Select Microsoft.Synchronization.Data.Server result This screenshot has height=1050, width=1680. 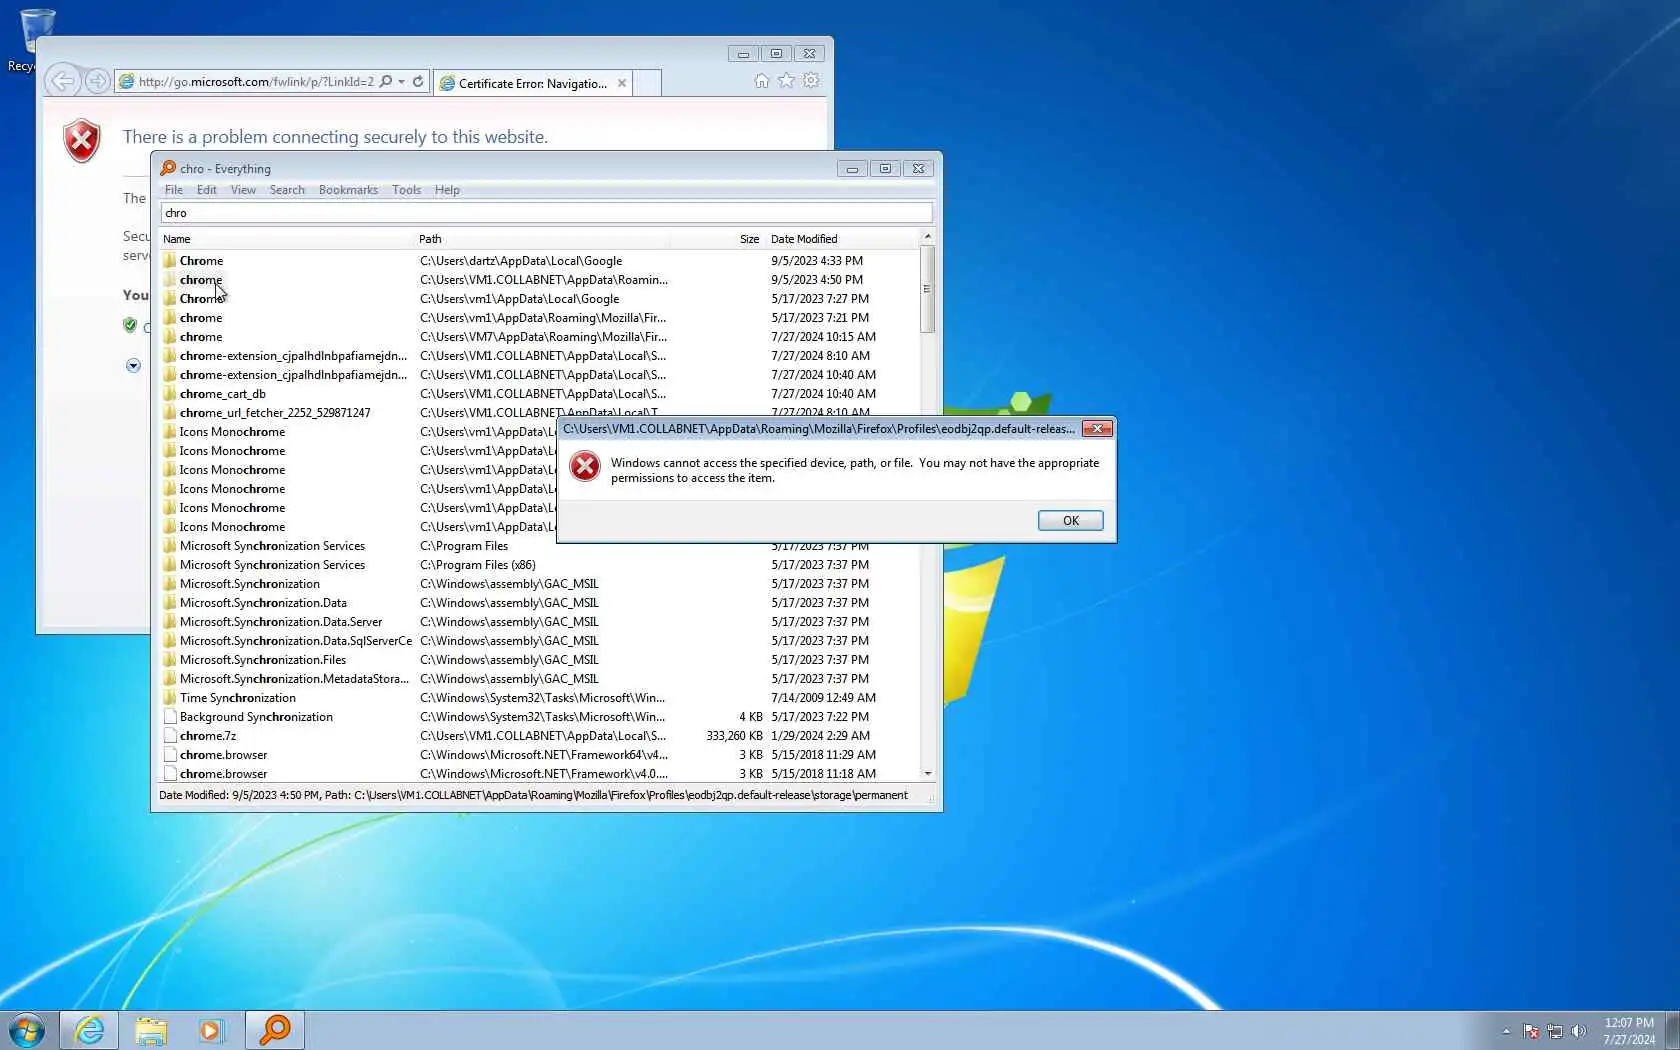281,622
